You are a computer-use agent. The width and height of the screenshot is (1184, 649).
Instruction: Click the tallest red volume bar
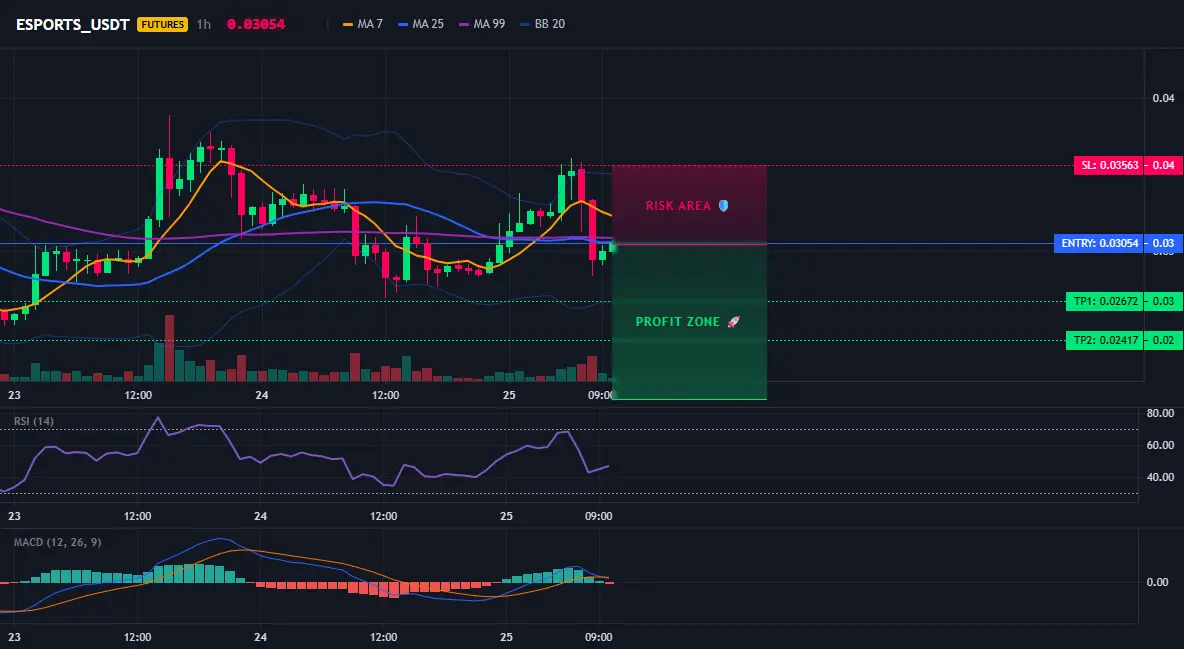coord(169,348)
